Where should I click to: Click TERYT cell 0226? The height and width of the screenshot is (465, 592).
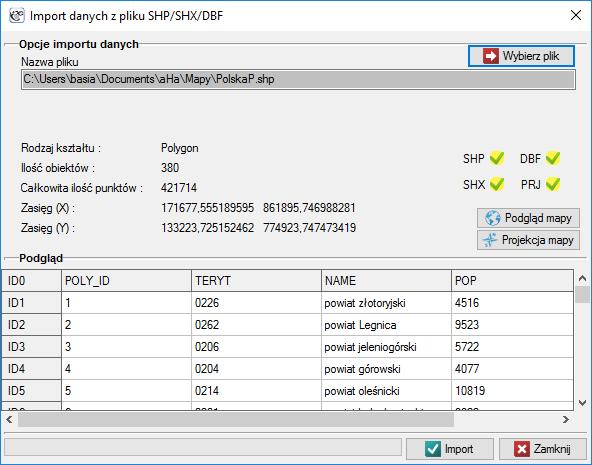pos(256,303)
